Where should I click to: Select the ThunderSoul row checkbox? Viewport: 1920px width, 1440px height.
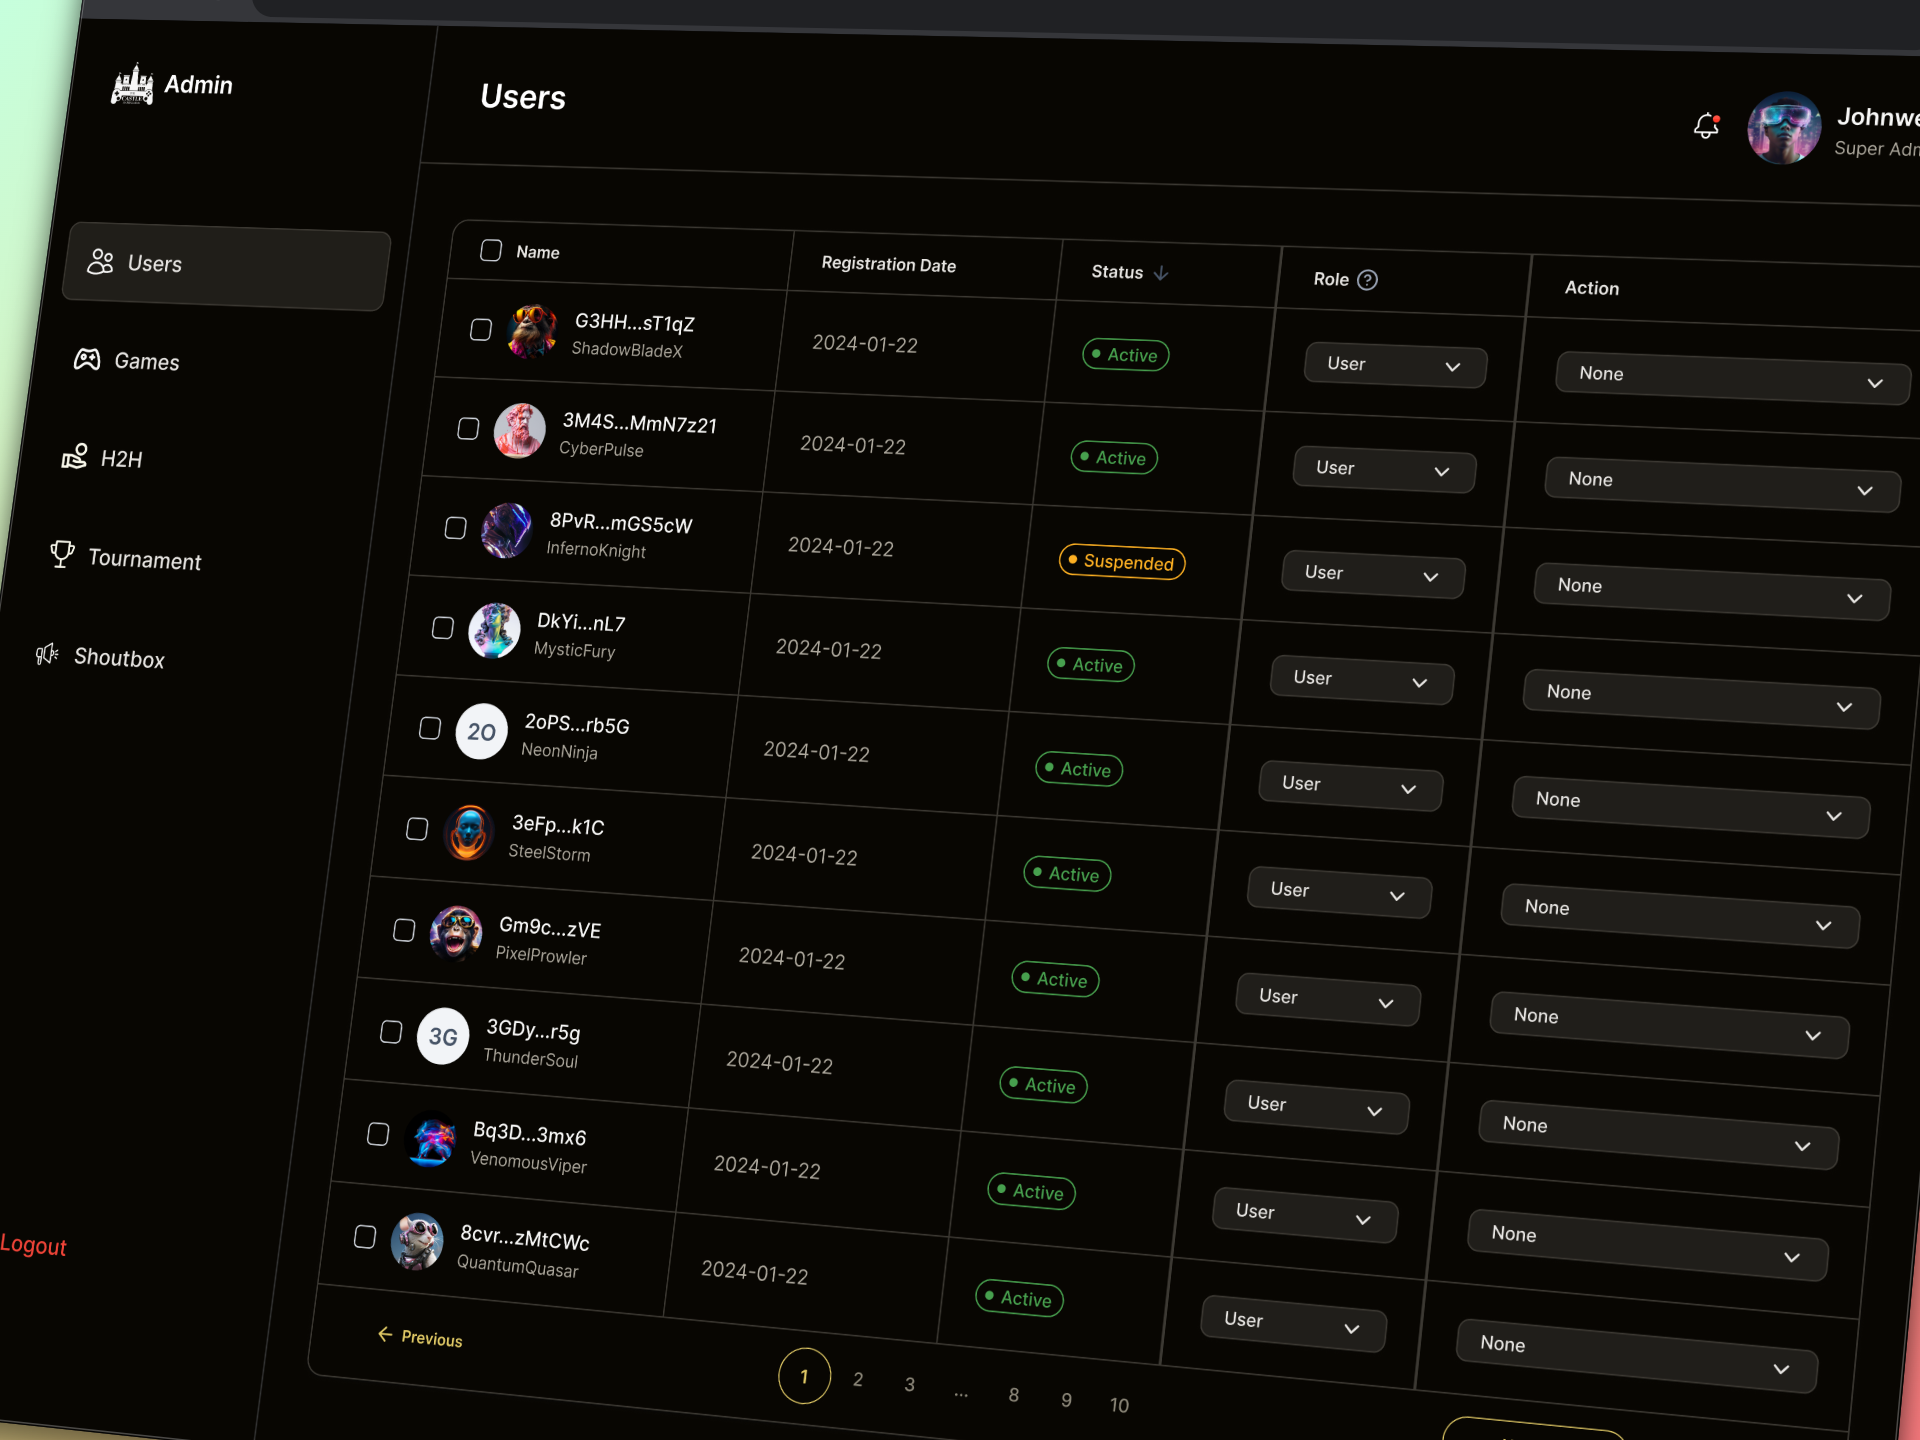[x=391, y=1031]
